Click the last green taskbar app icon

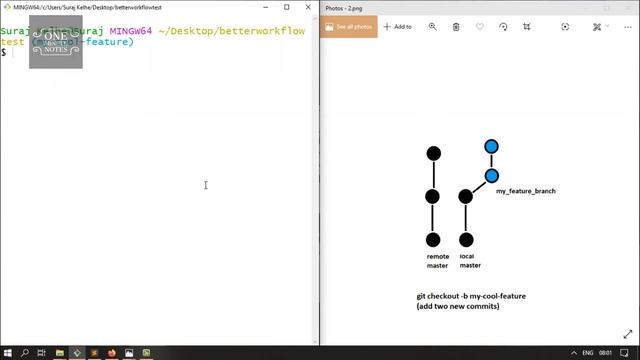[x=146, y=353]
